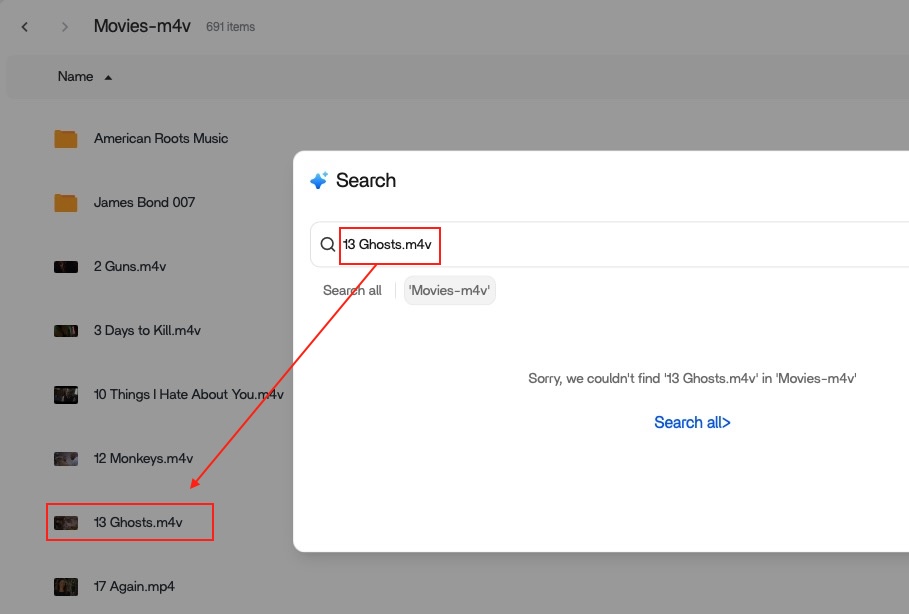
Task: Select the 17 Again.mp4 thumbnail
Action: coord(66,587)
